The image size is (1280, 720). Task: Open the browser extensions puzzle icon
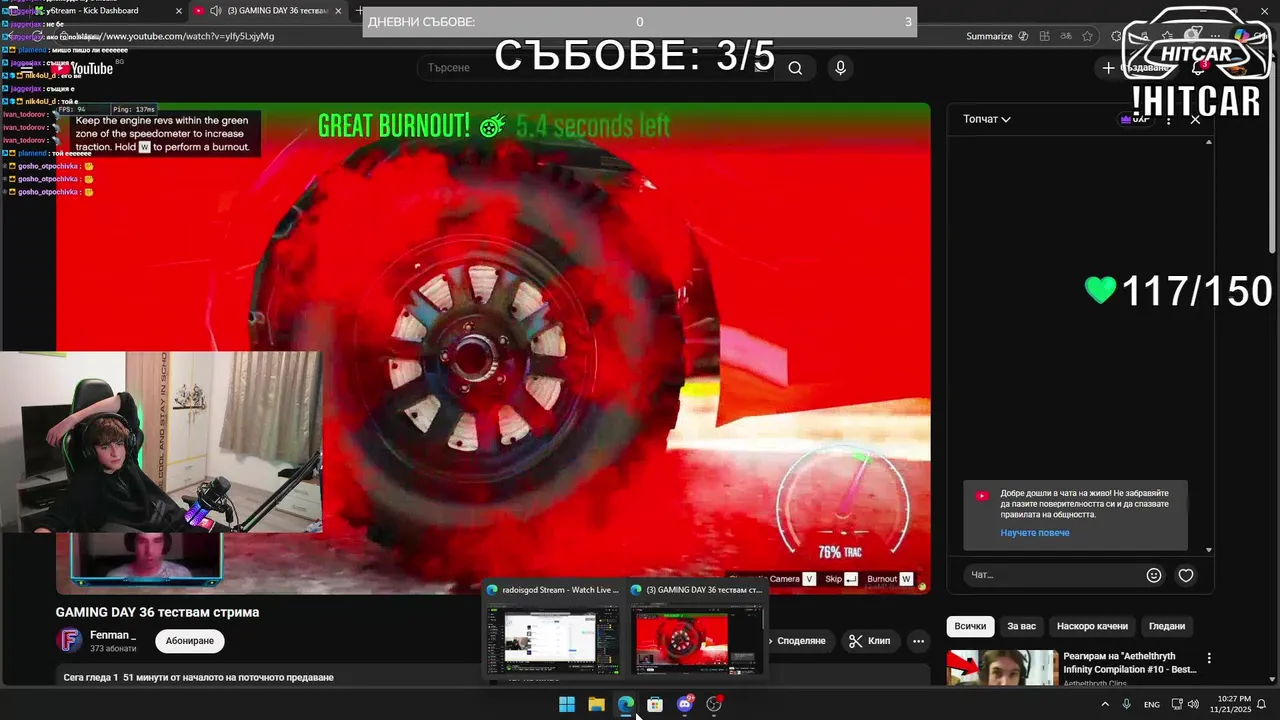coord(1117,36)
